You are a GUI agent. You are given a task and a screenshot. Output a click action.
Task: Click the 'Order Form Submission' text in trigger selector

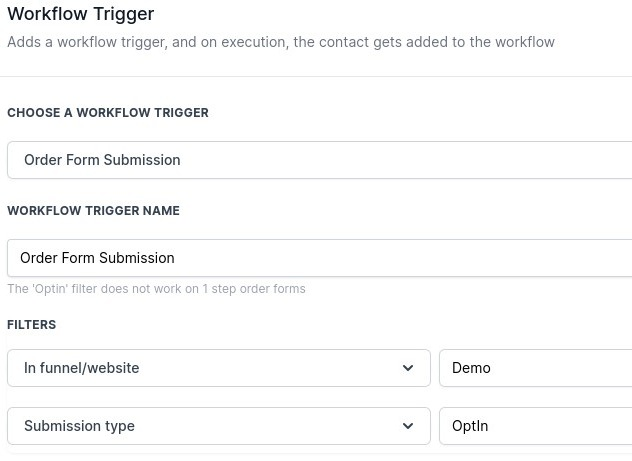pos(102,160)
